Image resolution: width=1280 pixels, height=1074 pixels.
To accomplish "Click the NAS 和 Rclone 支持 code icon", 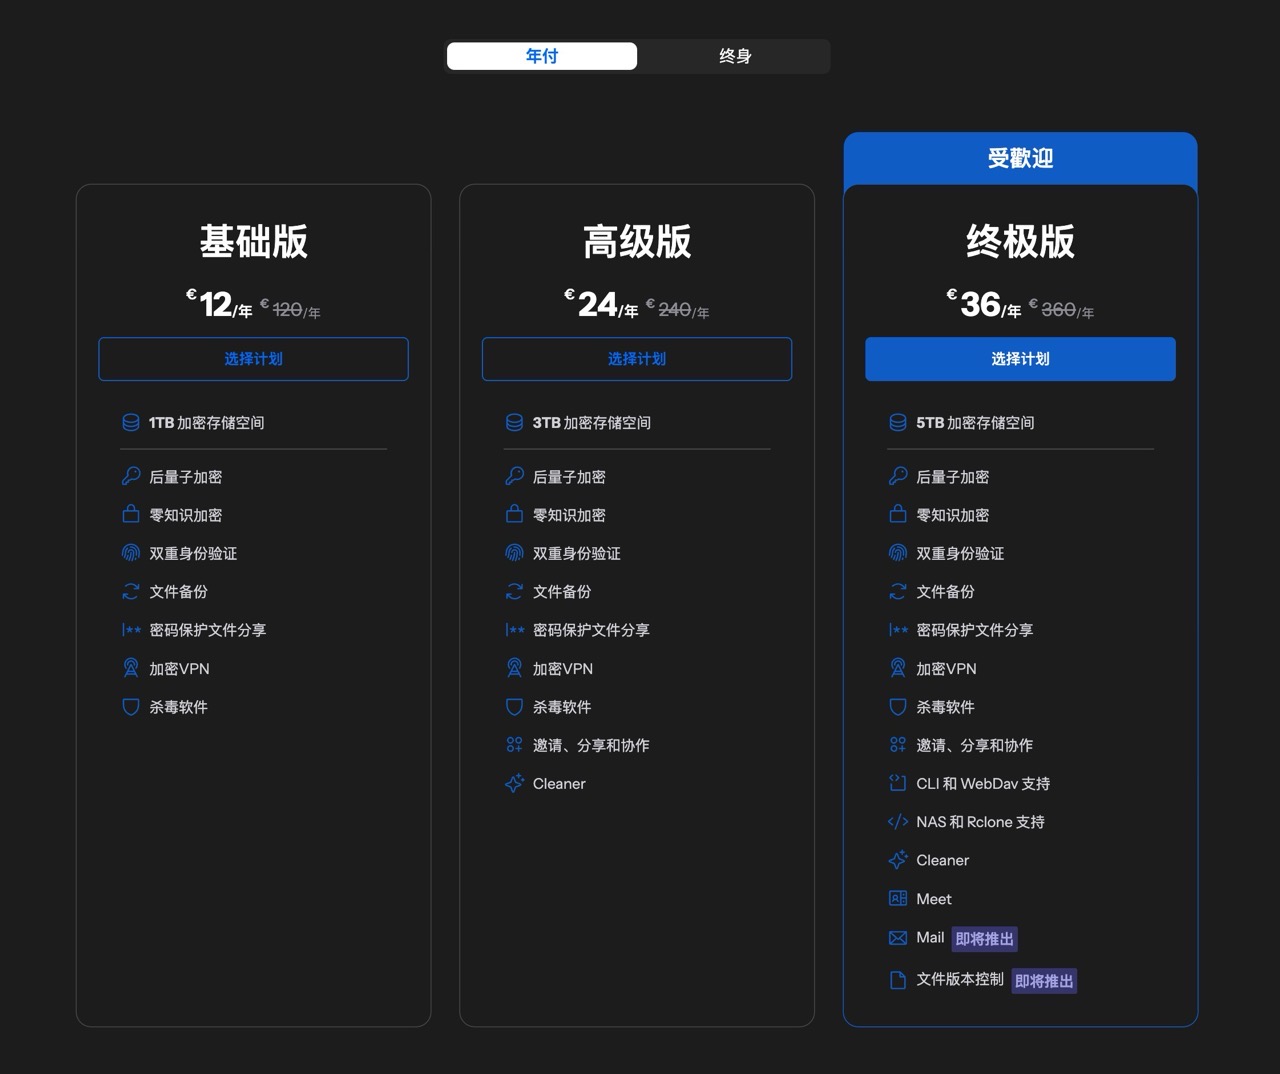I will [x=897, y=821].
